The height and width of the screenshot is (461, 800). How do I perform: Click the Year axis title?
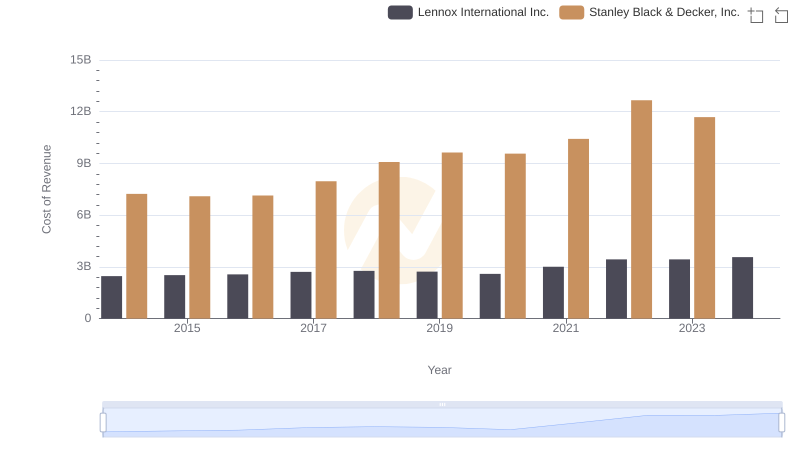tap(439, 370)
